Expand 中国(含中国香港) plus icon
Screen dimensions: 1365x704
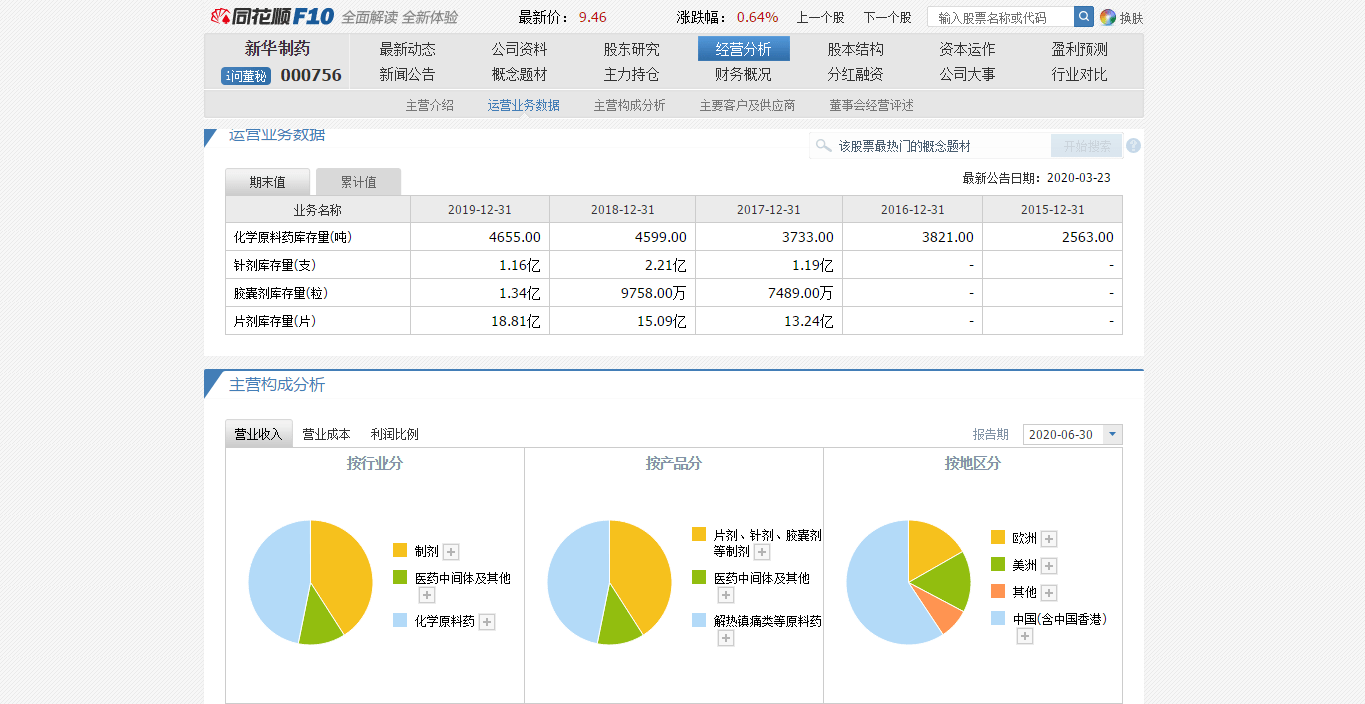pos(1025,636)
